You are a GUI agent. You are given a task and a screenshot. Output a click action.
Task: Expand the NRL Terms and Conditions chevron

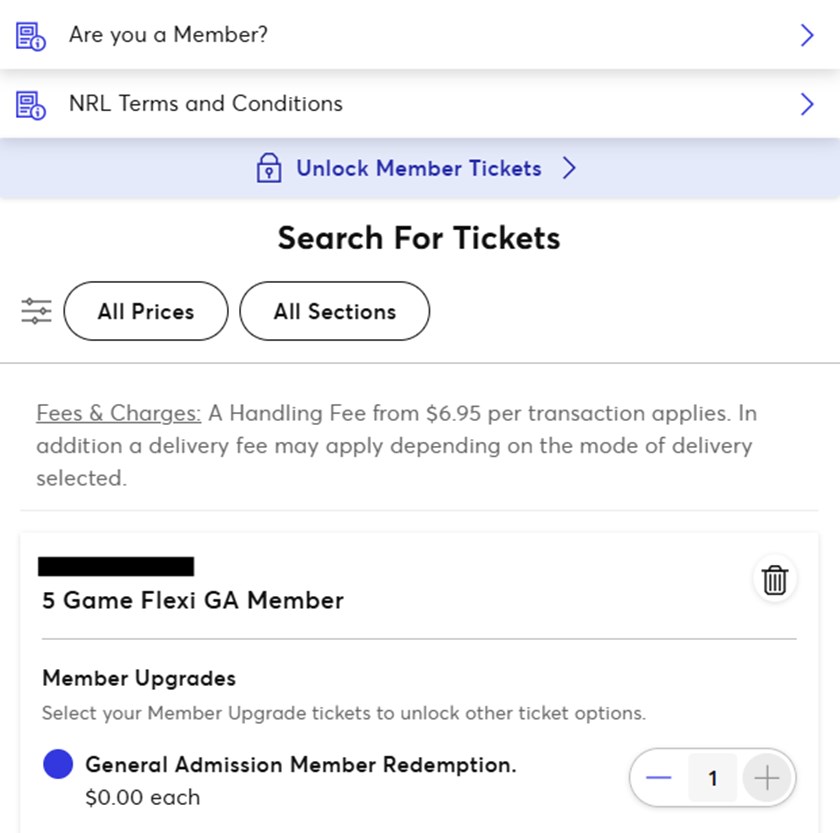[807, 104]
